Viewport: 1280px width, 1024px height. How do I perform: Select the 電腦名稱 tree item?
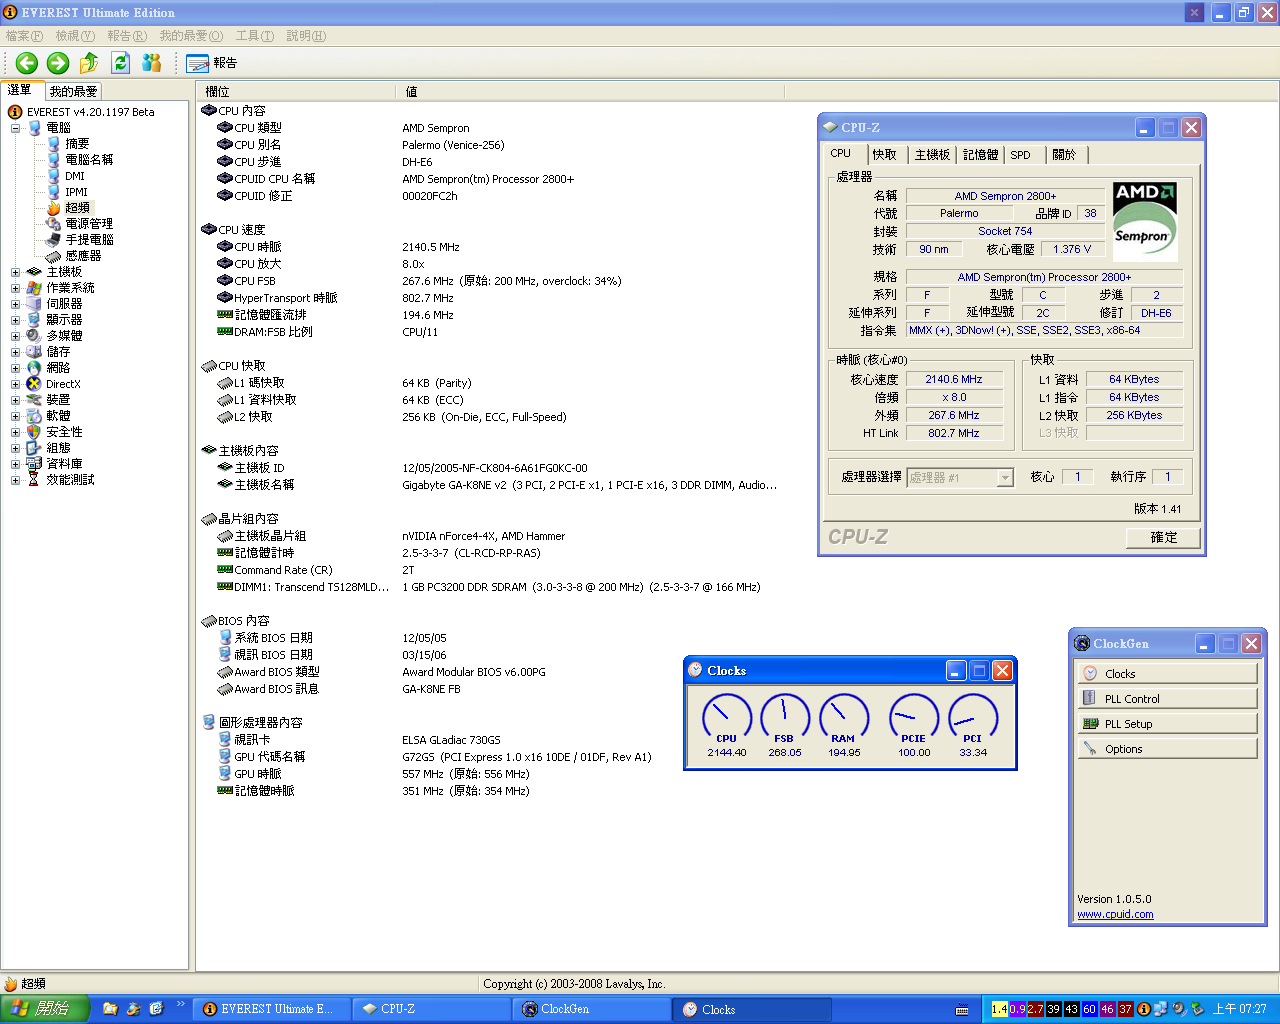click(89, 160)
